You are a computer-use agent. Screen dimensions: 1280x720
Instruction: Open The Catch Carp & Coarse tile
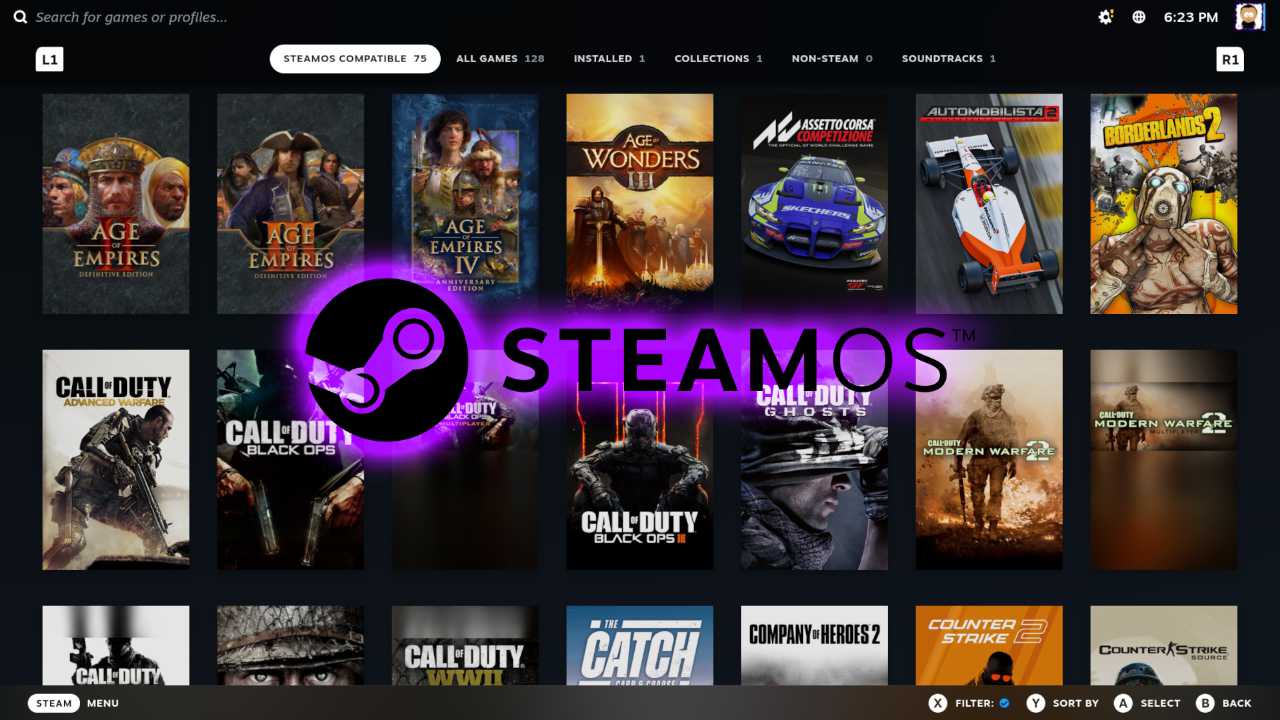click(640, 645)
